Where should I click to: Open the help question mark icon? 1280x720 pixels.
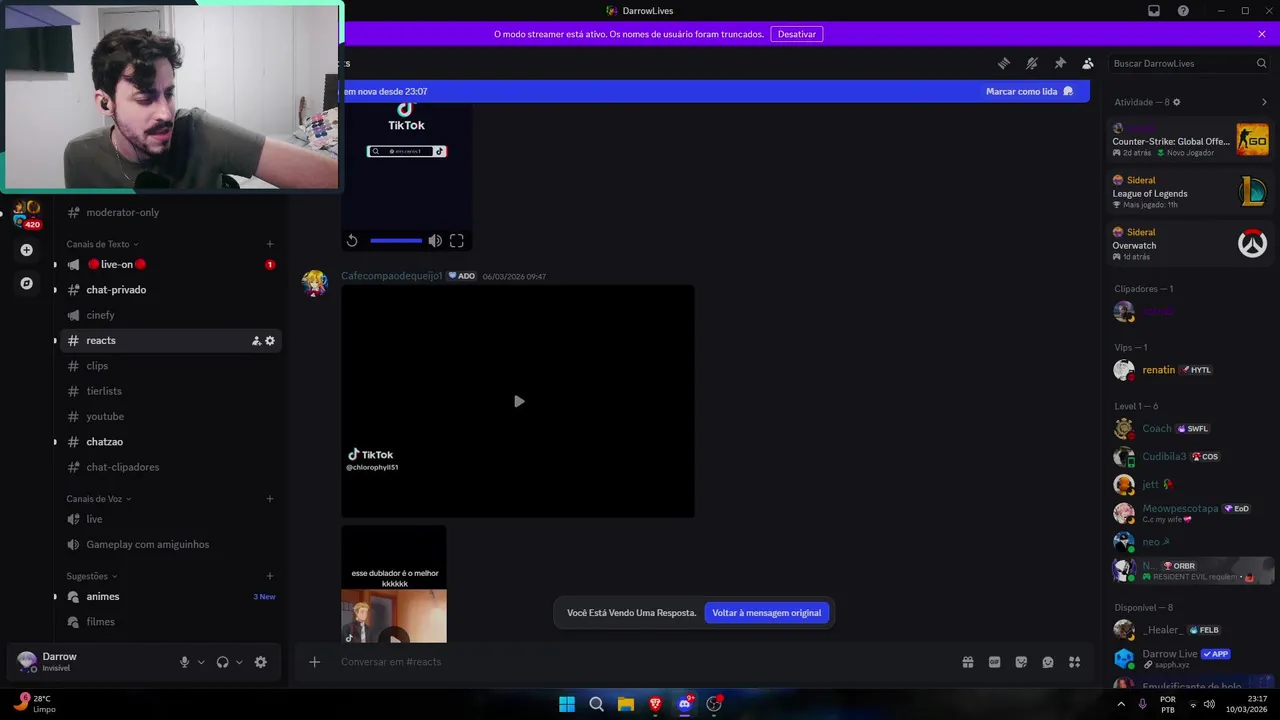[1183, 11]
